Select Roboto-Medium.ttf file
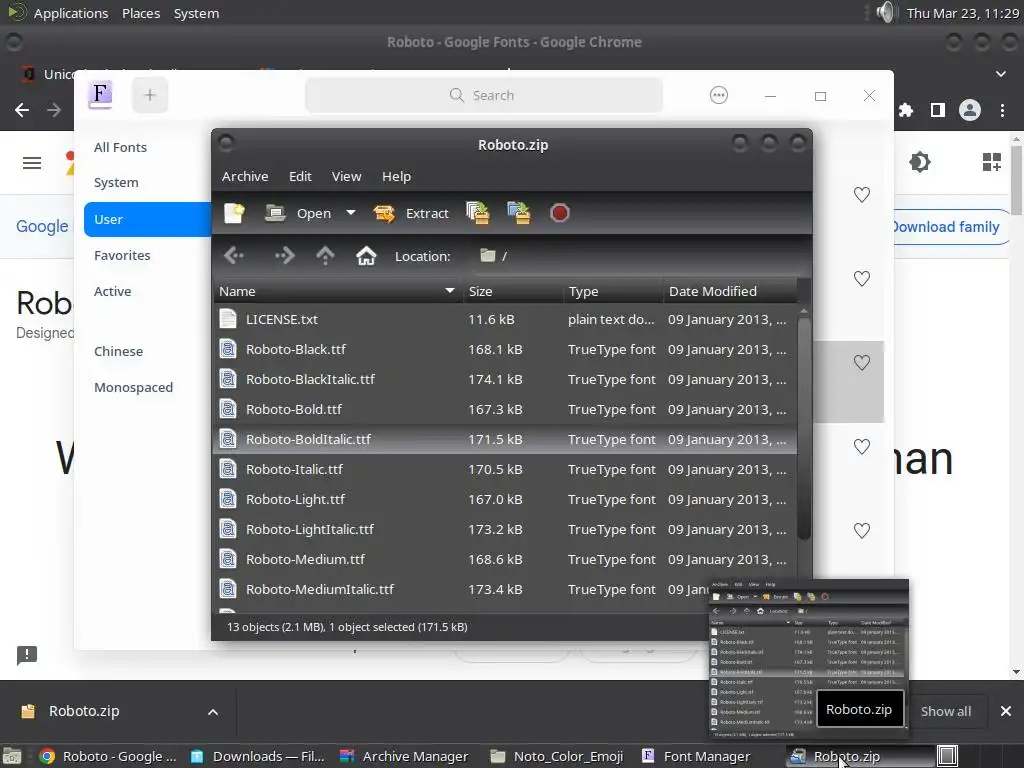The height and width of the screenshot is (768, 1024). point(505,560)
